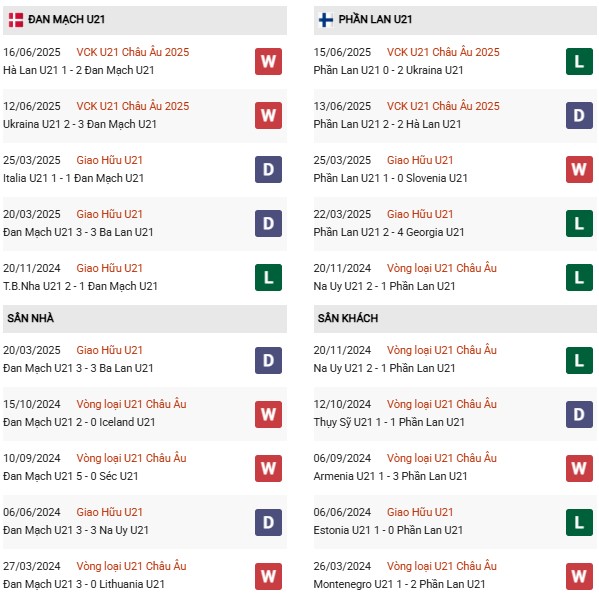This screenshot has height=596, width=599.
Task: Click L badge for T.B.Nha U21 2-1 Đan Mạch
Action: (x=269, y=277)
